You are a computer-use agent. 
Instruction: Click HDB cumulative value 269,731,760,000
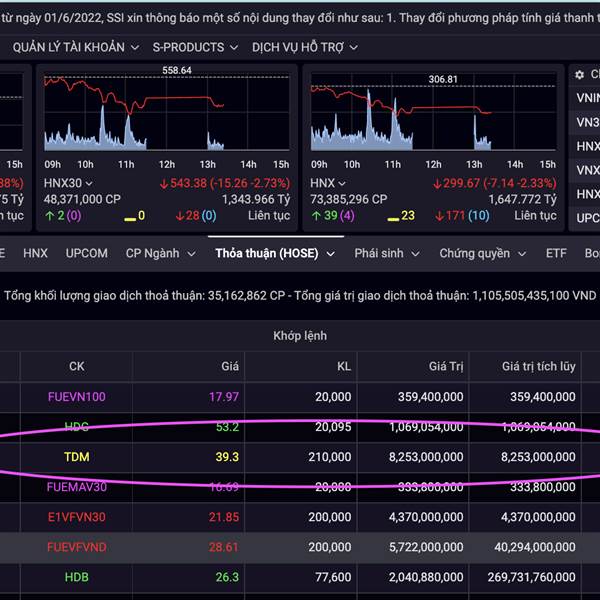point(532,577)
